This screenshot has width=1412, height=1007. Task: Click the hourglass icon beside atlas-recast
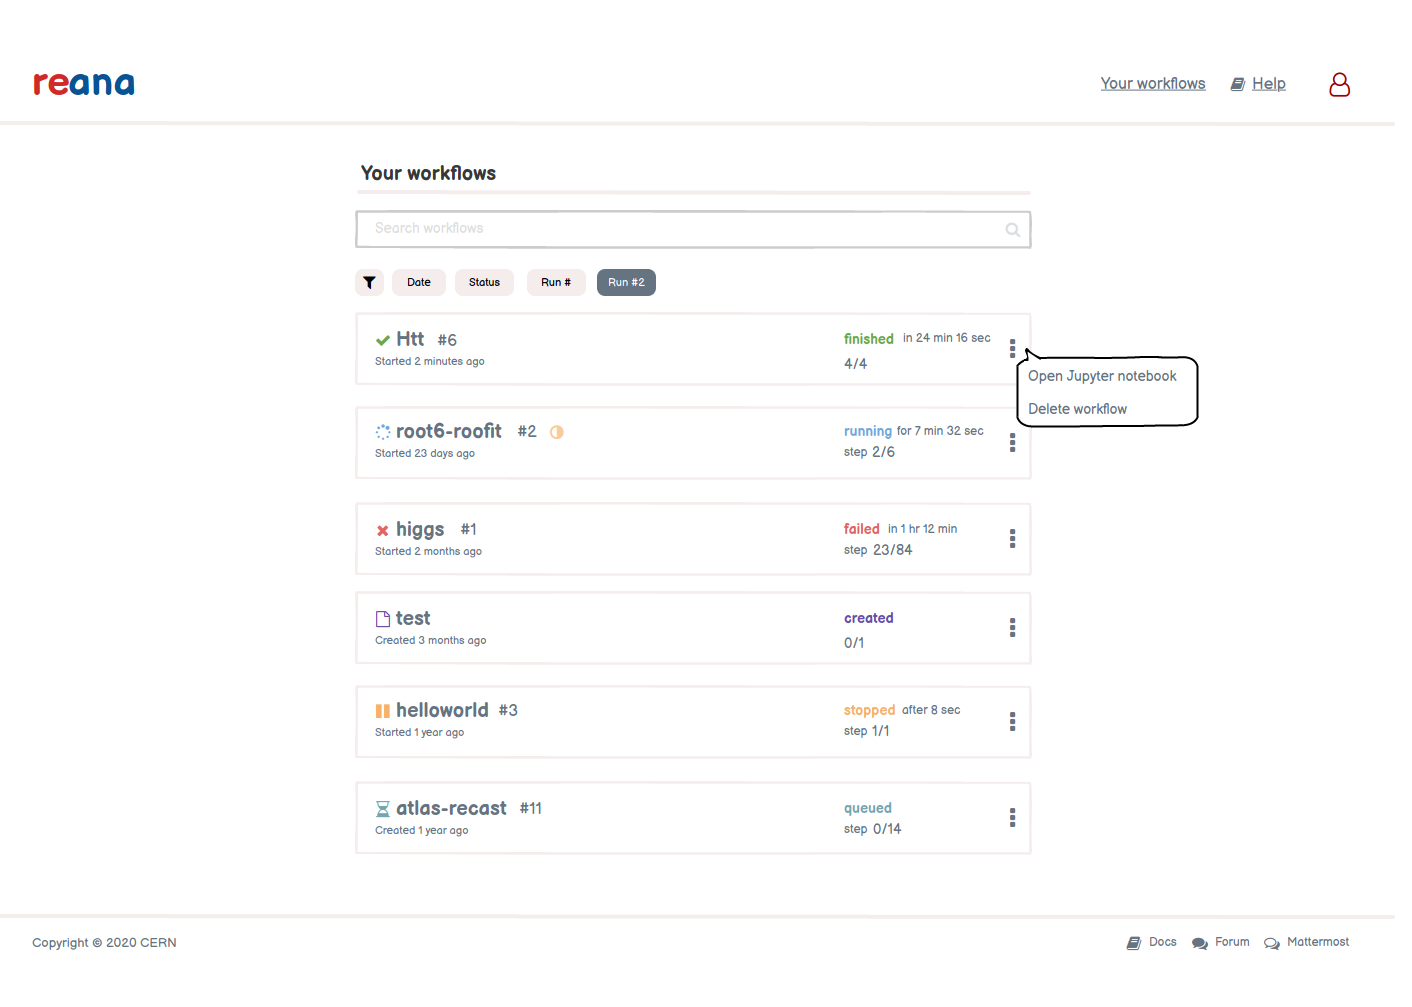382,808
